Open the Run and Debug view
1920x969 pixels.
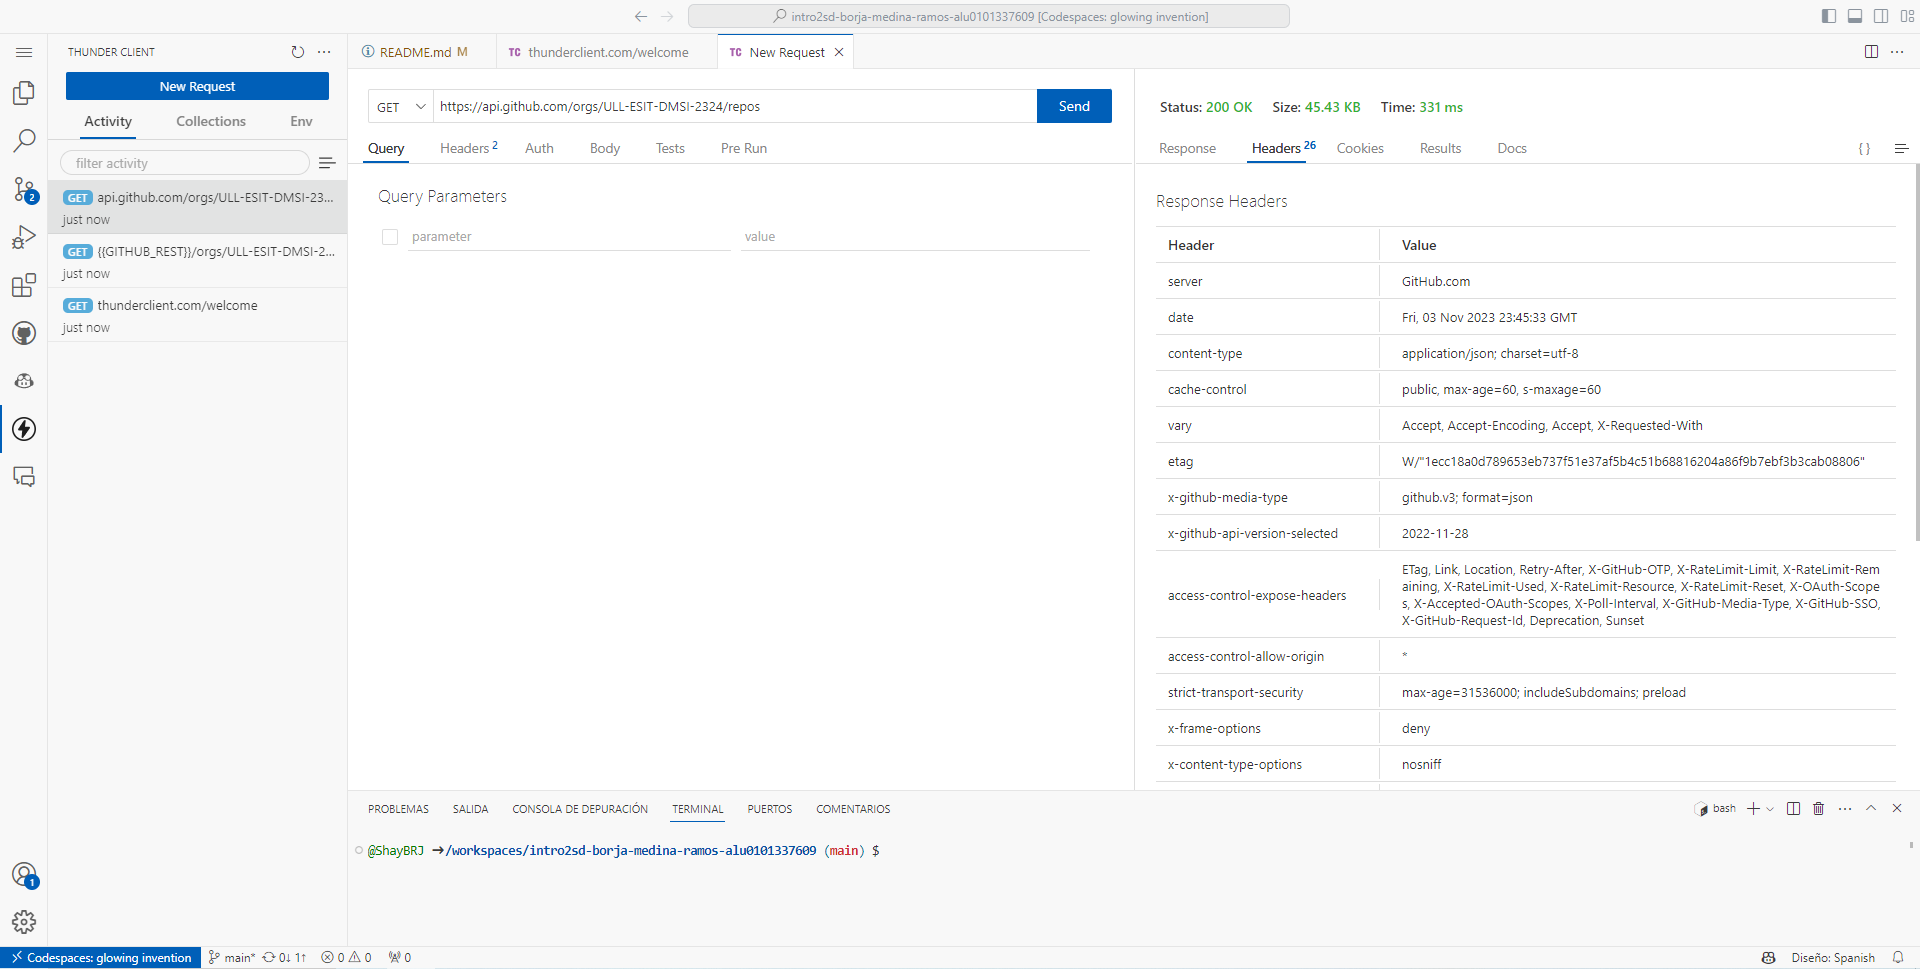24,237
